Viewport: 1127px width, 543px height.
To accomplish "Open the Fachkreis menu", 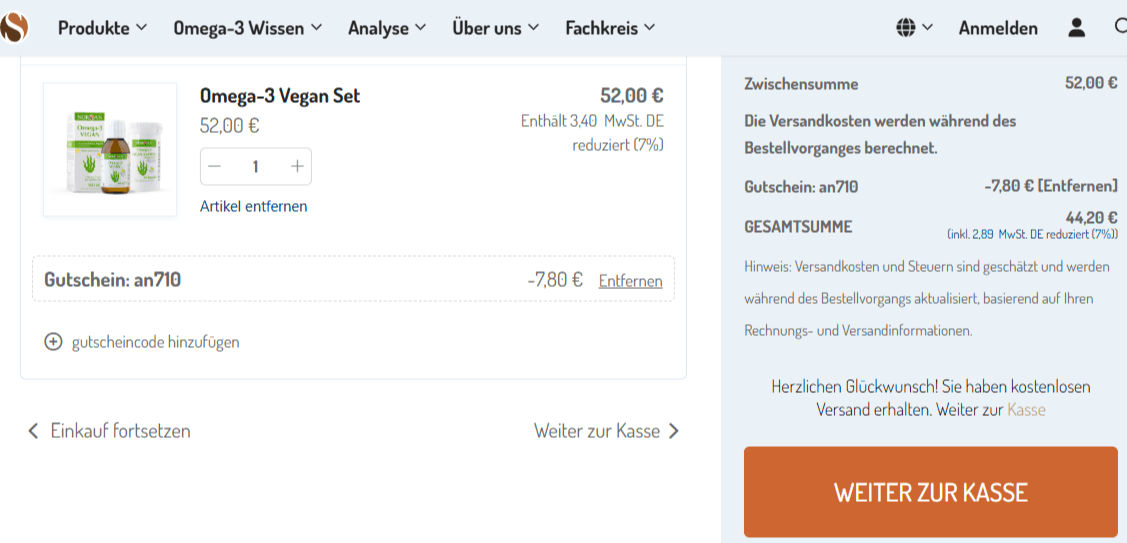I will click(609, 28).
